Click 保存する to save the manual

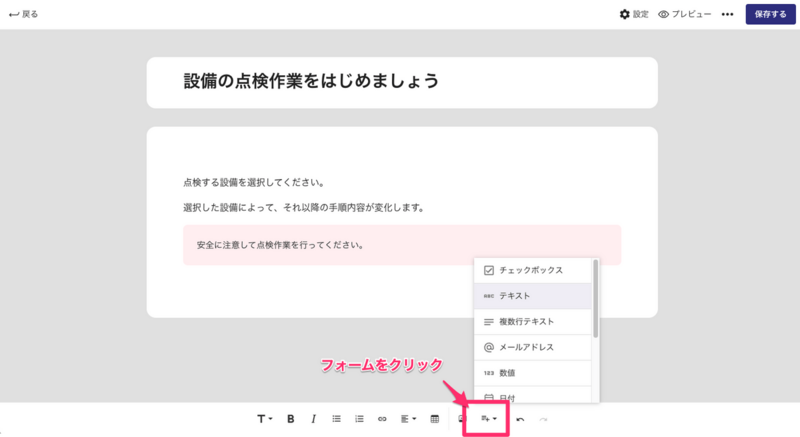[x=770, y=14]
